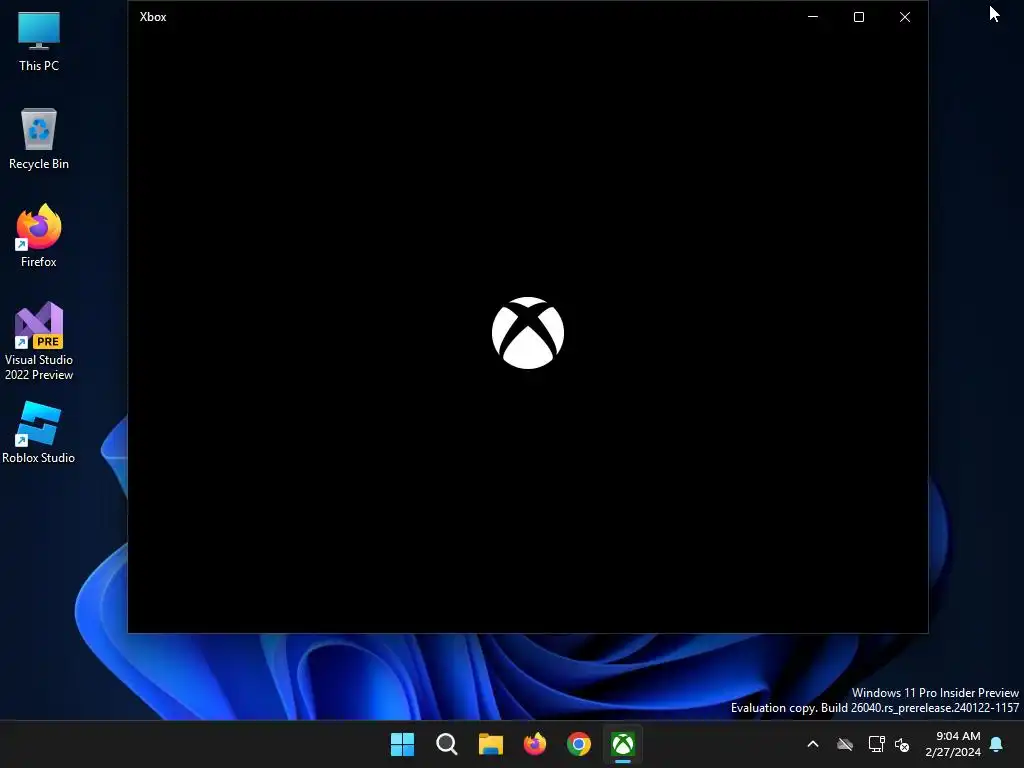
Task: Select the Firefox desktop shortcut
Action: pos(39,236)
